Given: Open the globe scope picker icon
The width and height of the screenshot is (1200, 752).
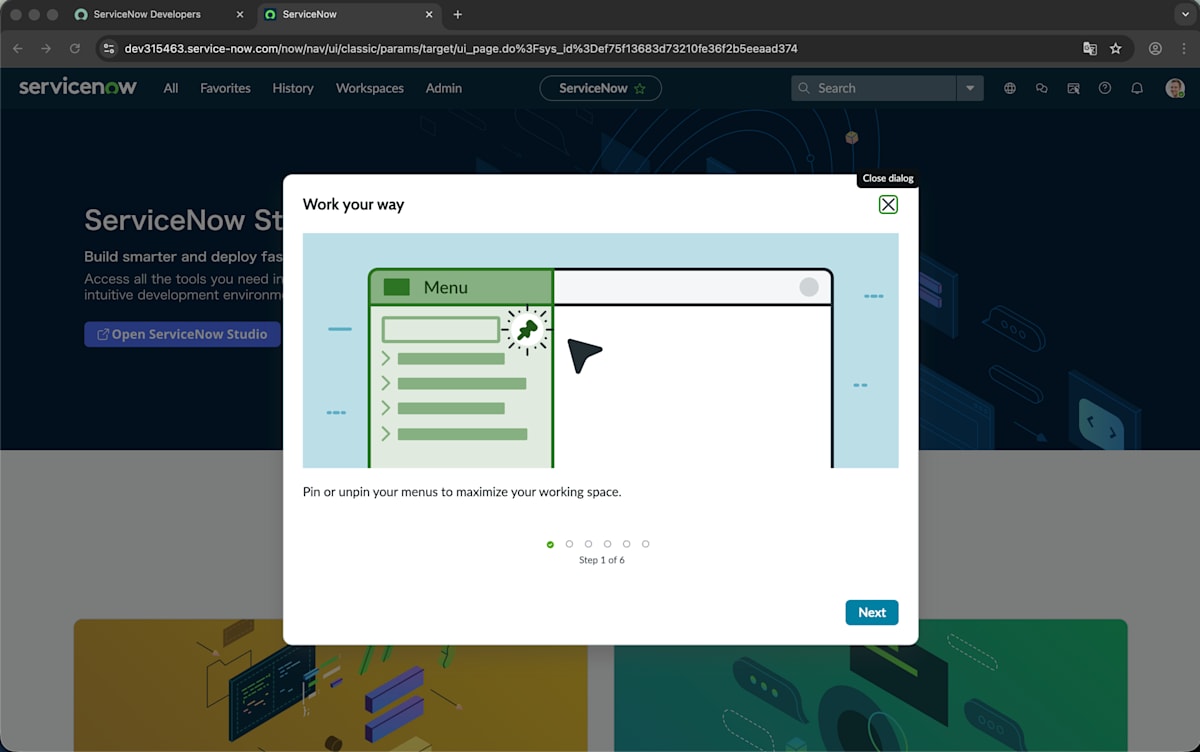Looking at the screenshot, I should pos(1010,88).
